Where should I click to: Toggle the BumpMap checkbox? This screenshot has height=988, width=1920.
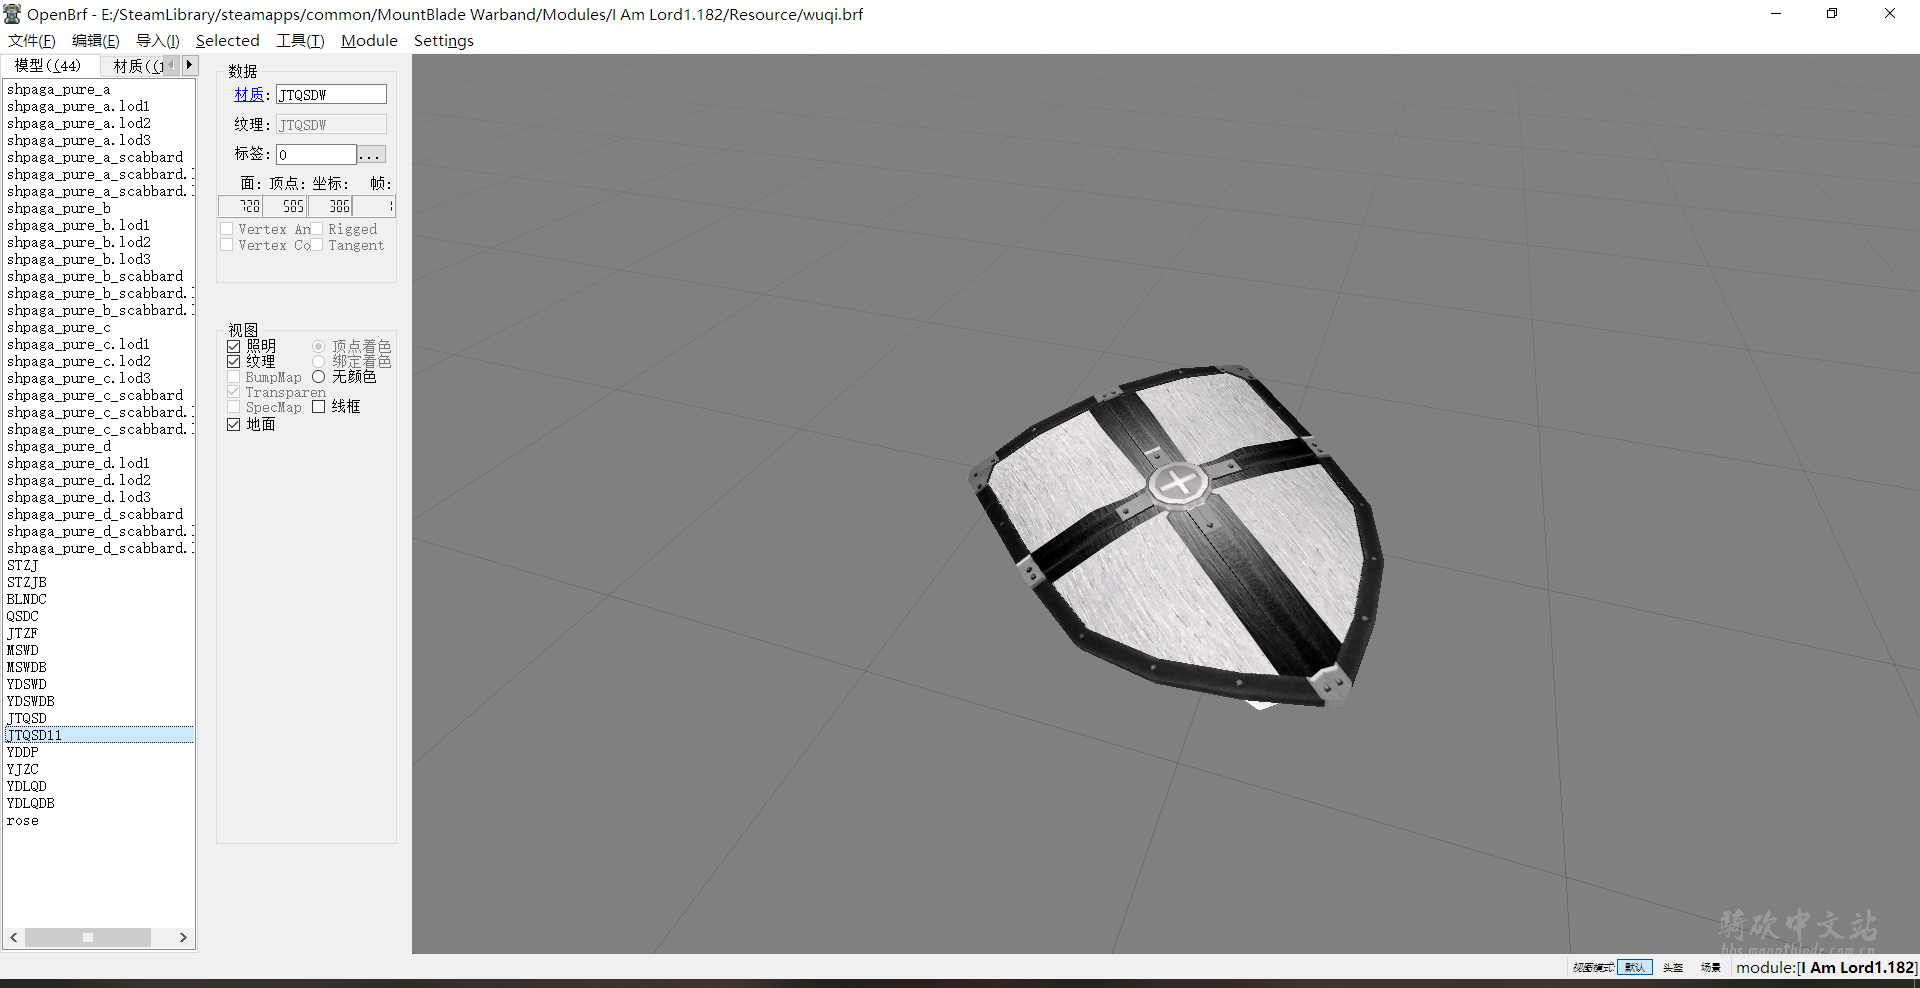tap(234, 377)
